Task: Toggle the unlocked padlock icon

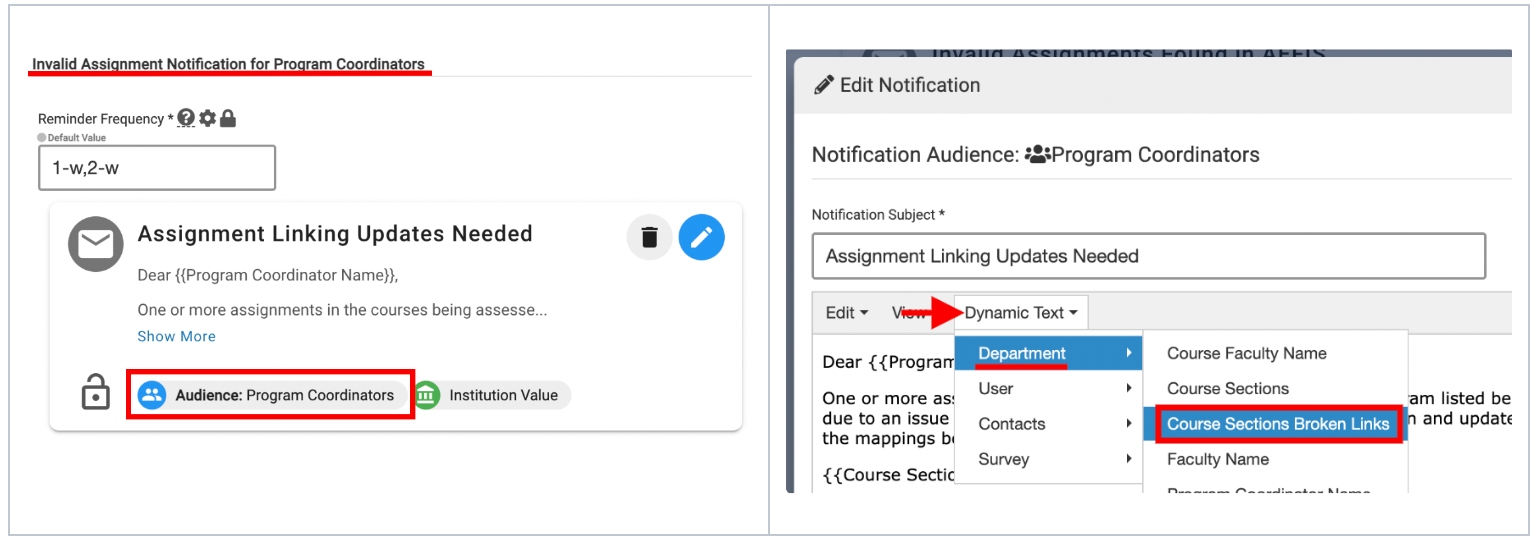Action: tap(95, 394)
